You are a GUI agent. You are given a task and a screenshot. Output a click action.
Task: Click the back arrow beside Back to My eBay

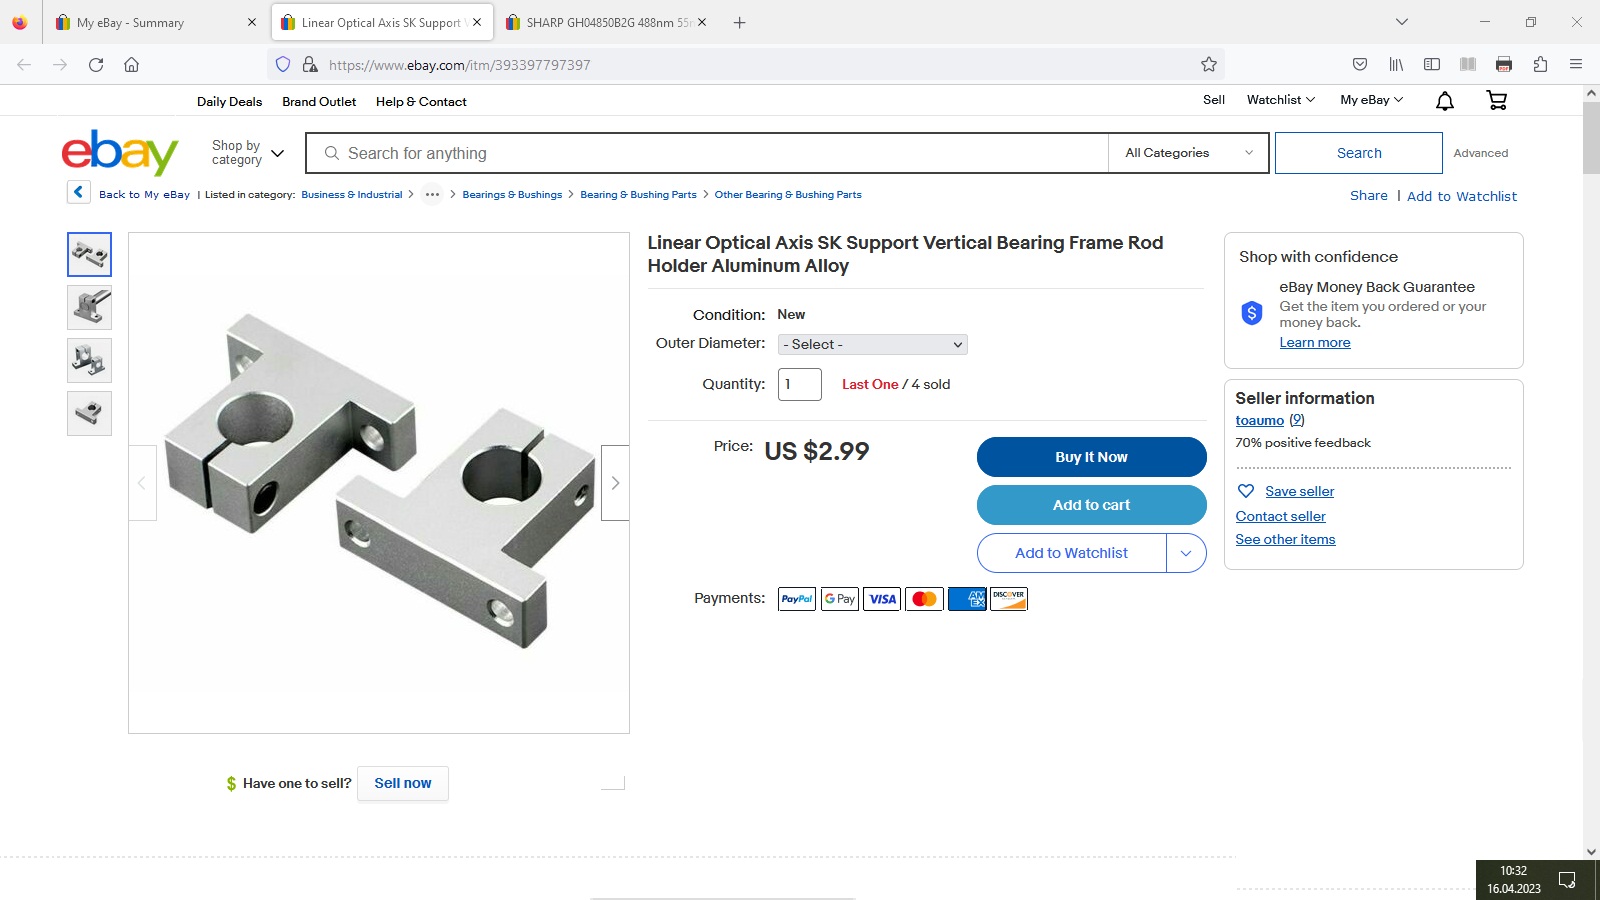[79, 192]
